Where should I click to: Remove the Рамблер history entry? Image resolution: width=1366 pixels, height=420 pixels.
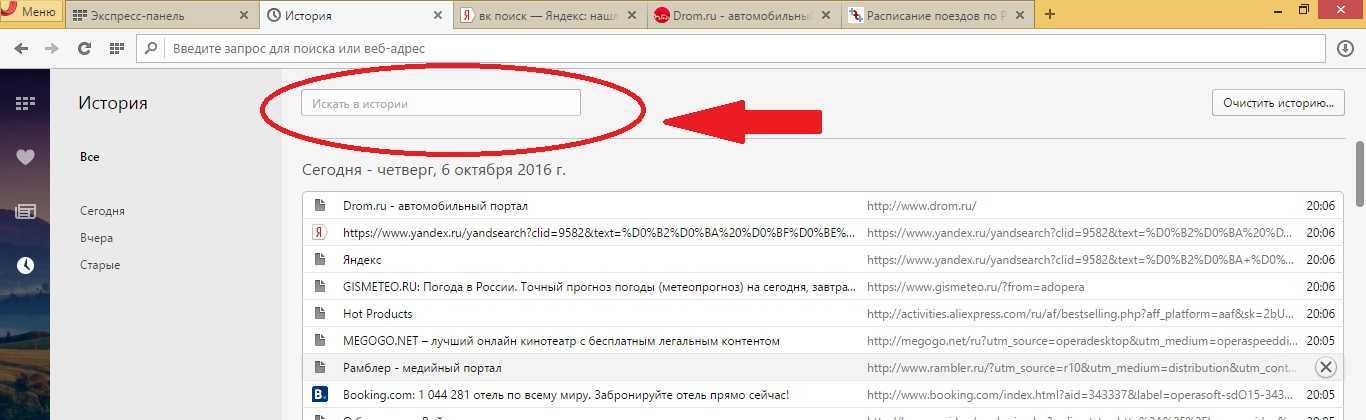coord(1326,367)
